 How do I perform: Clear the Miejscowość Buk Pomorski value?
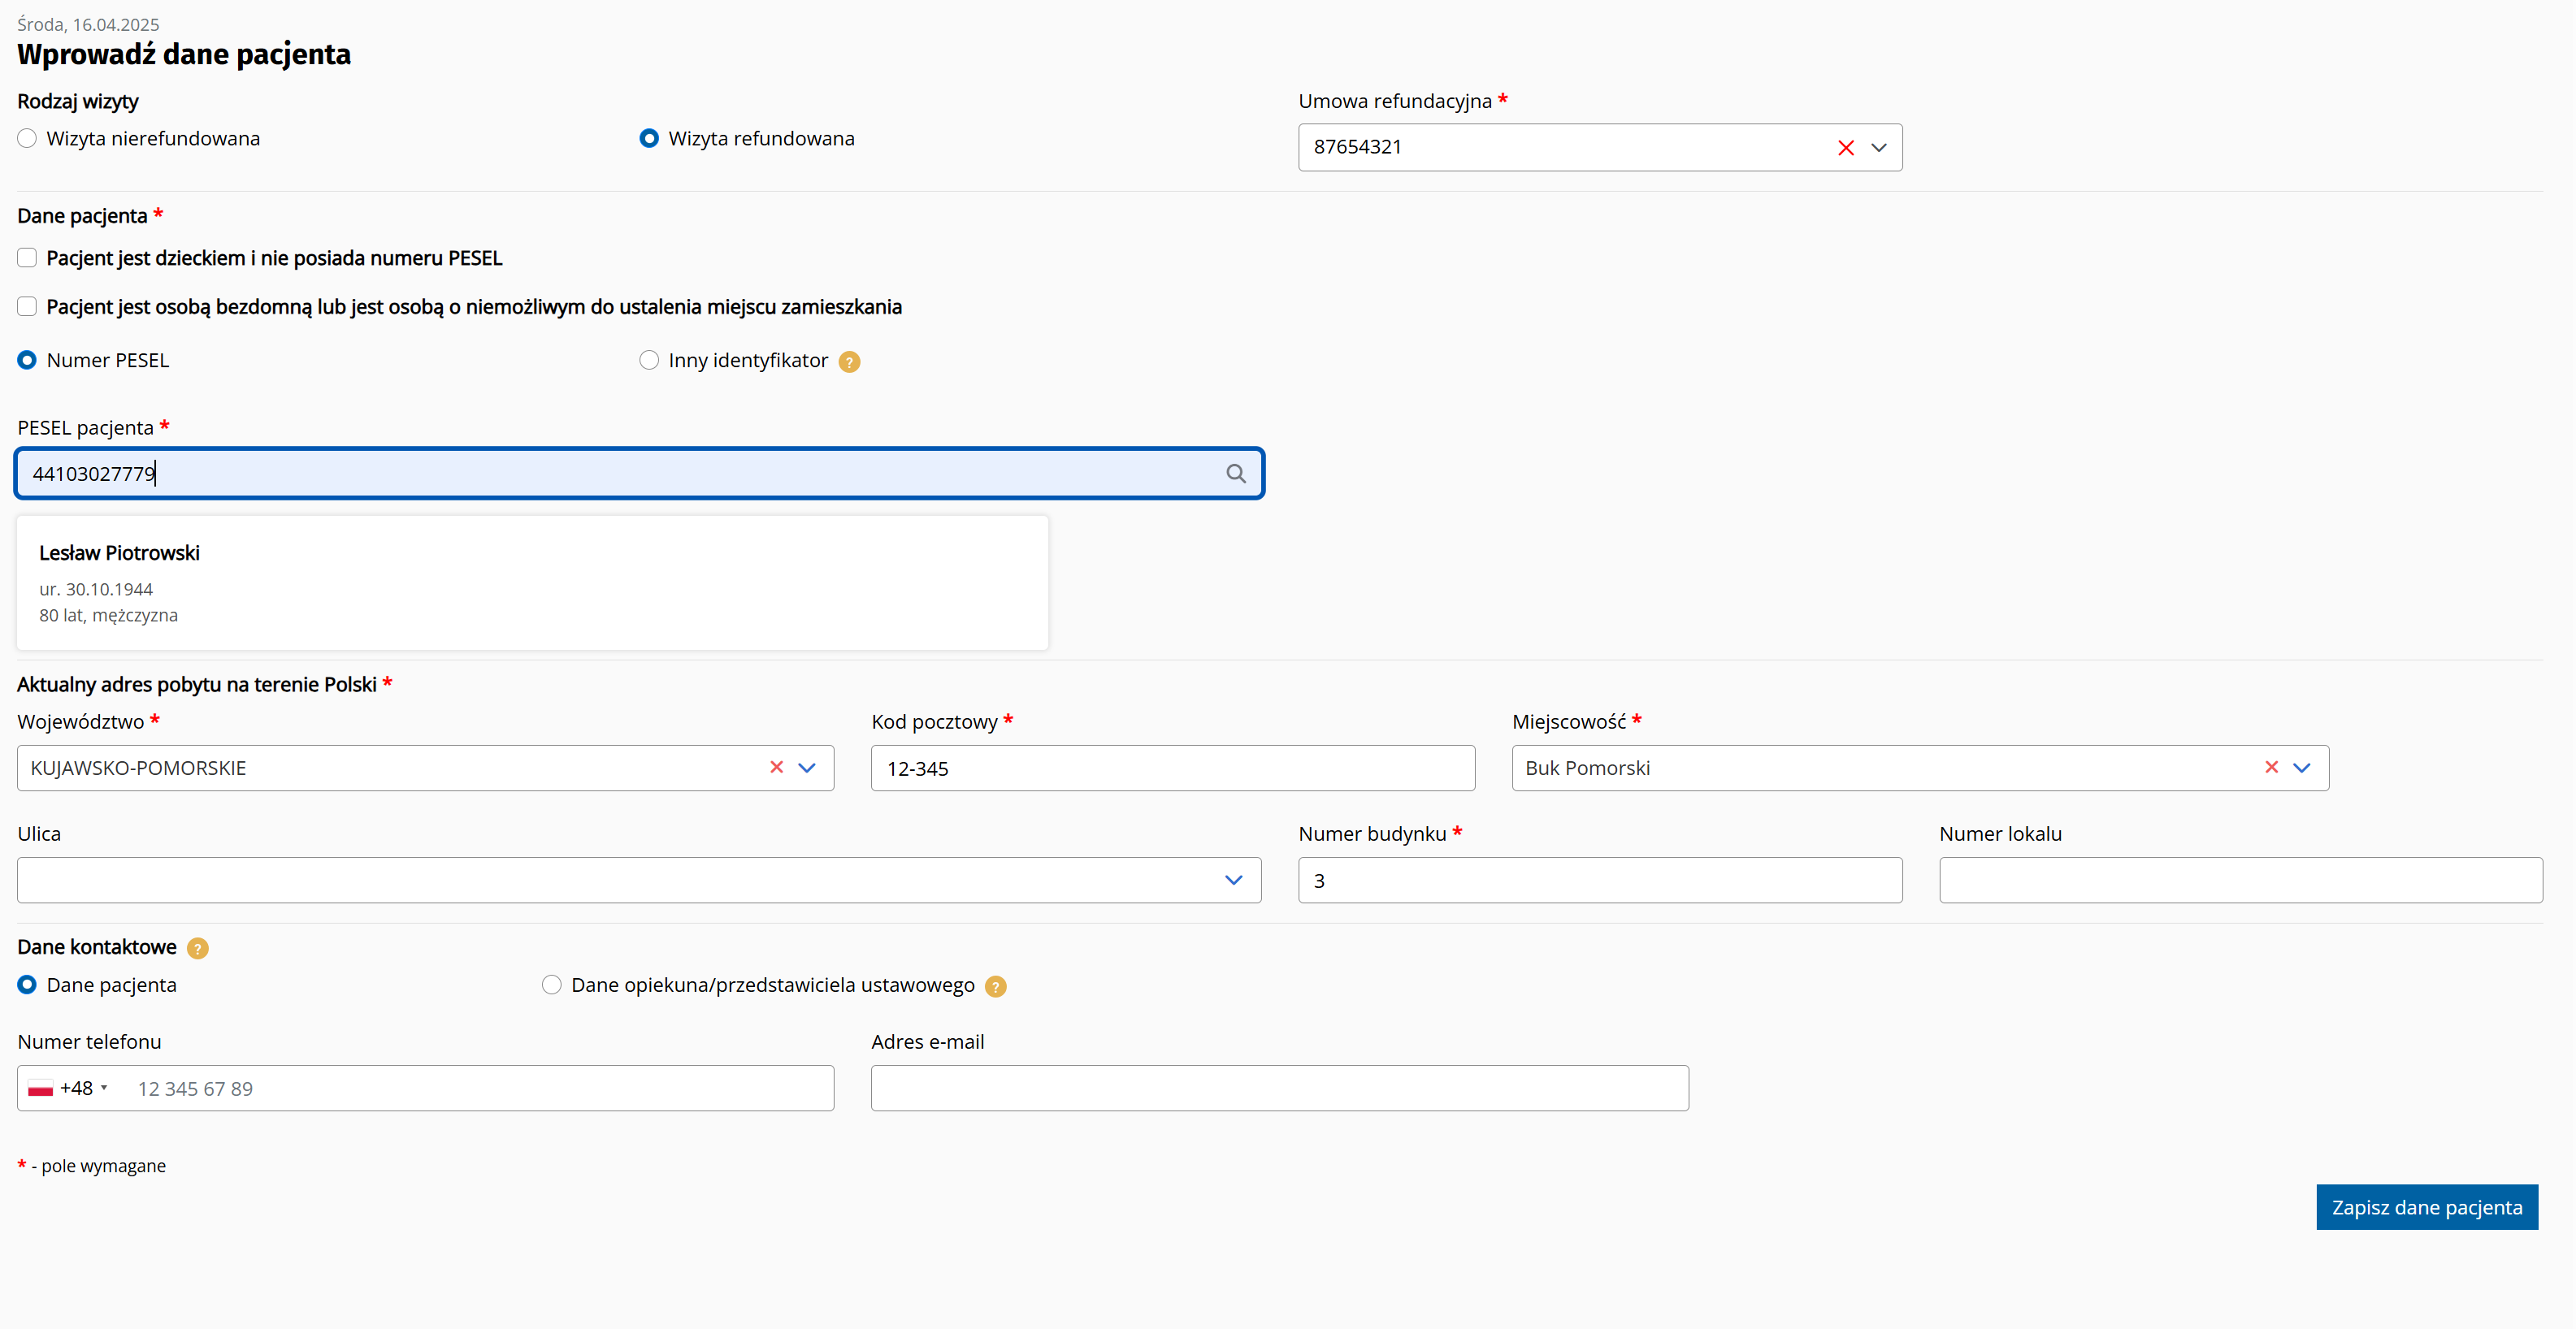click(2271, 767)
